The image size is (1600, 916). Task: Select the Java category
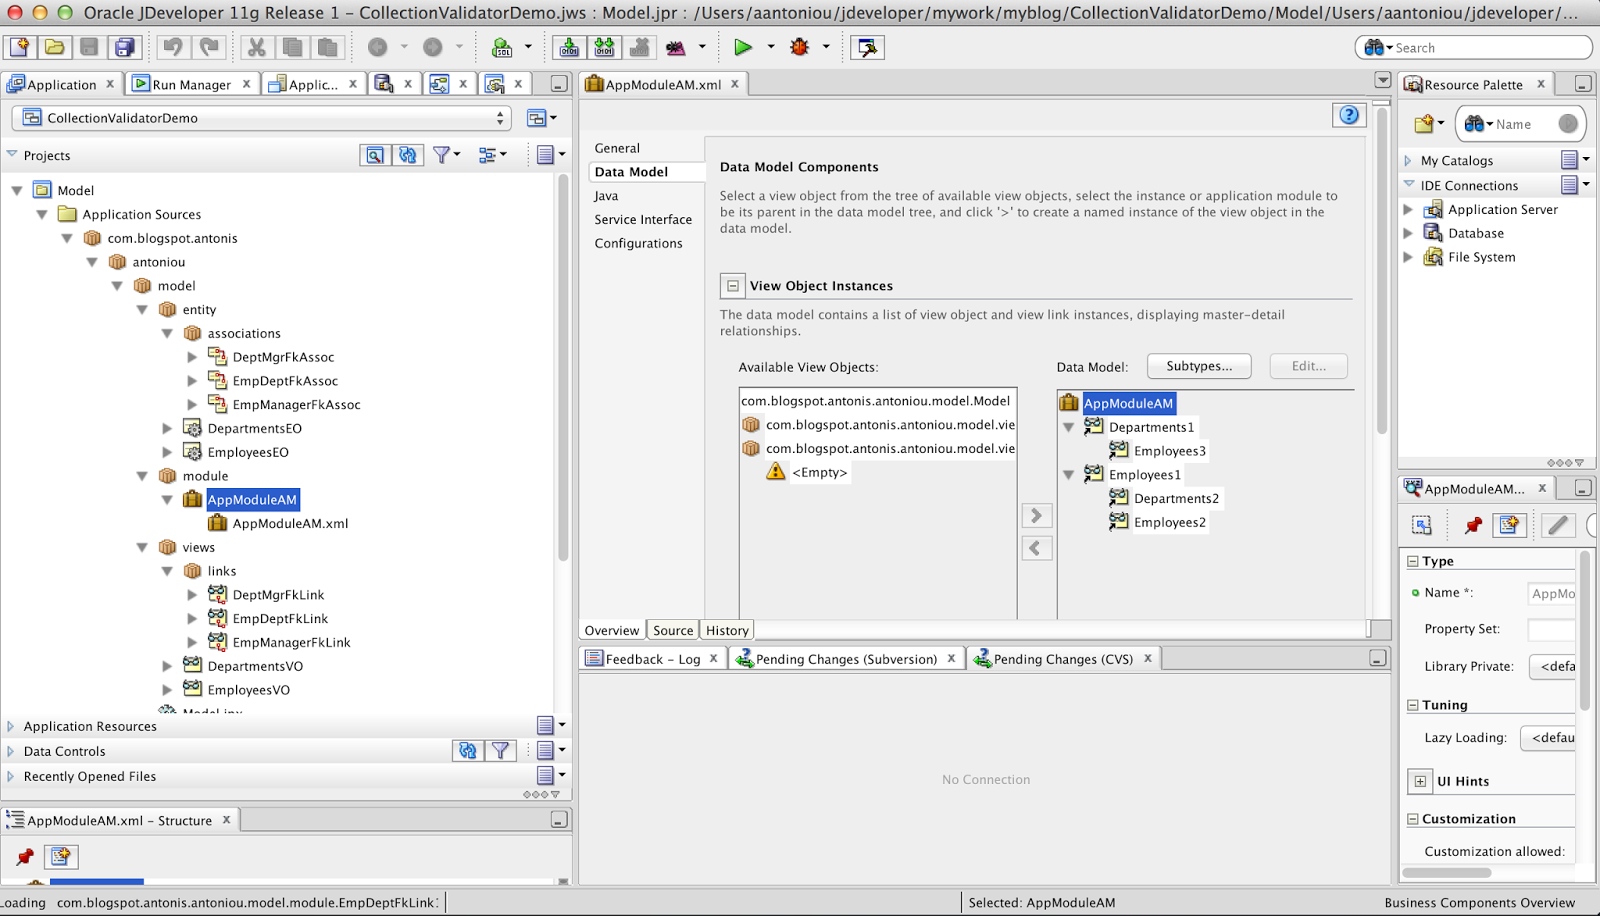tap(606, 196)
